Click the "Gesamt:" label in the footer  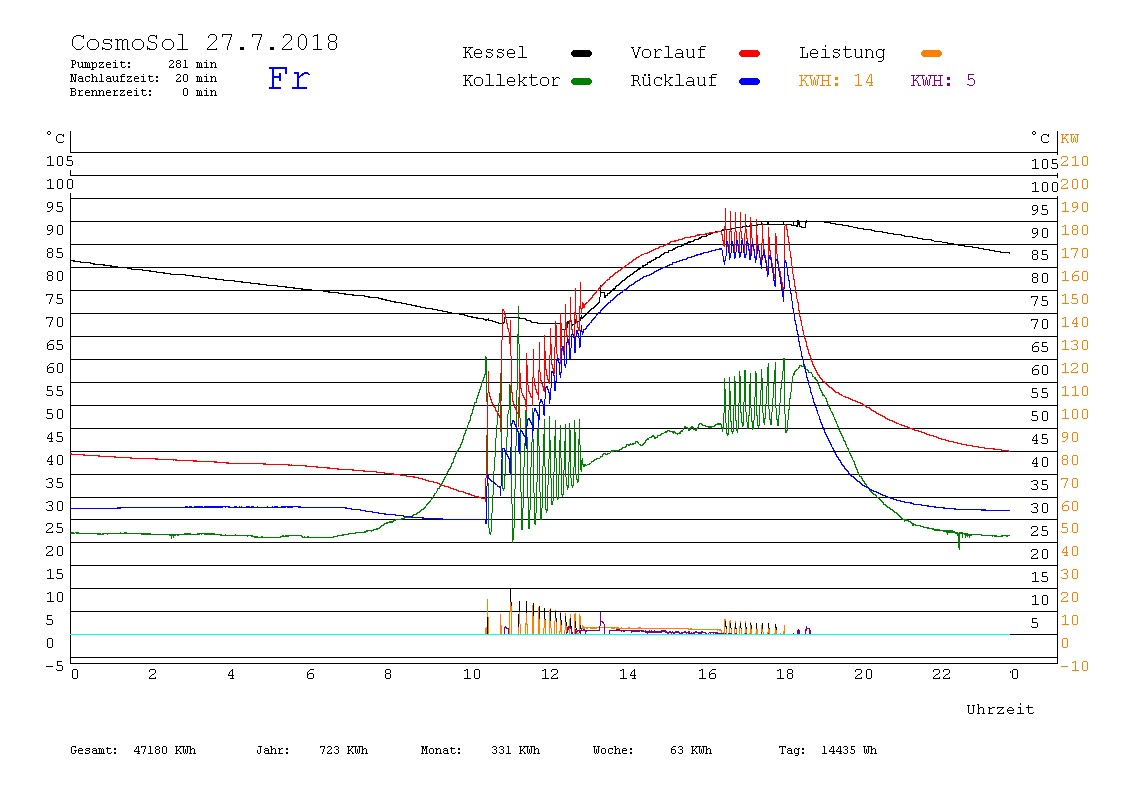click(x=94, y=750)
